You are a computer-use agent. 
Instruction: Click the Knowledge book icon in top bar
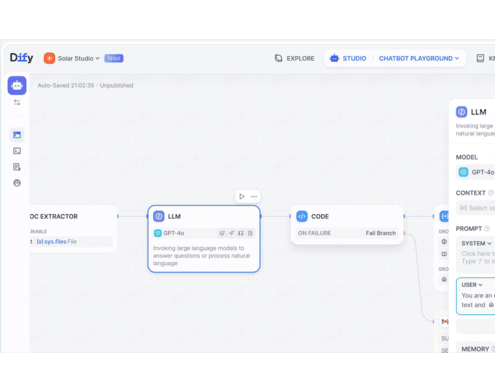(x=480, y=58)
